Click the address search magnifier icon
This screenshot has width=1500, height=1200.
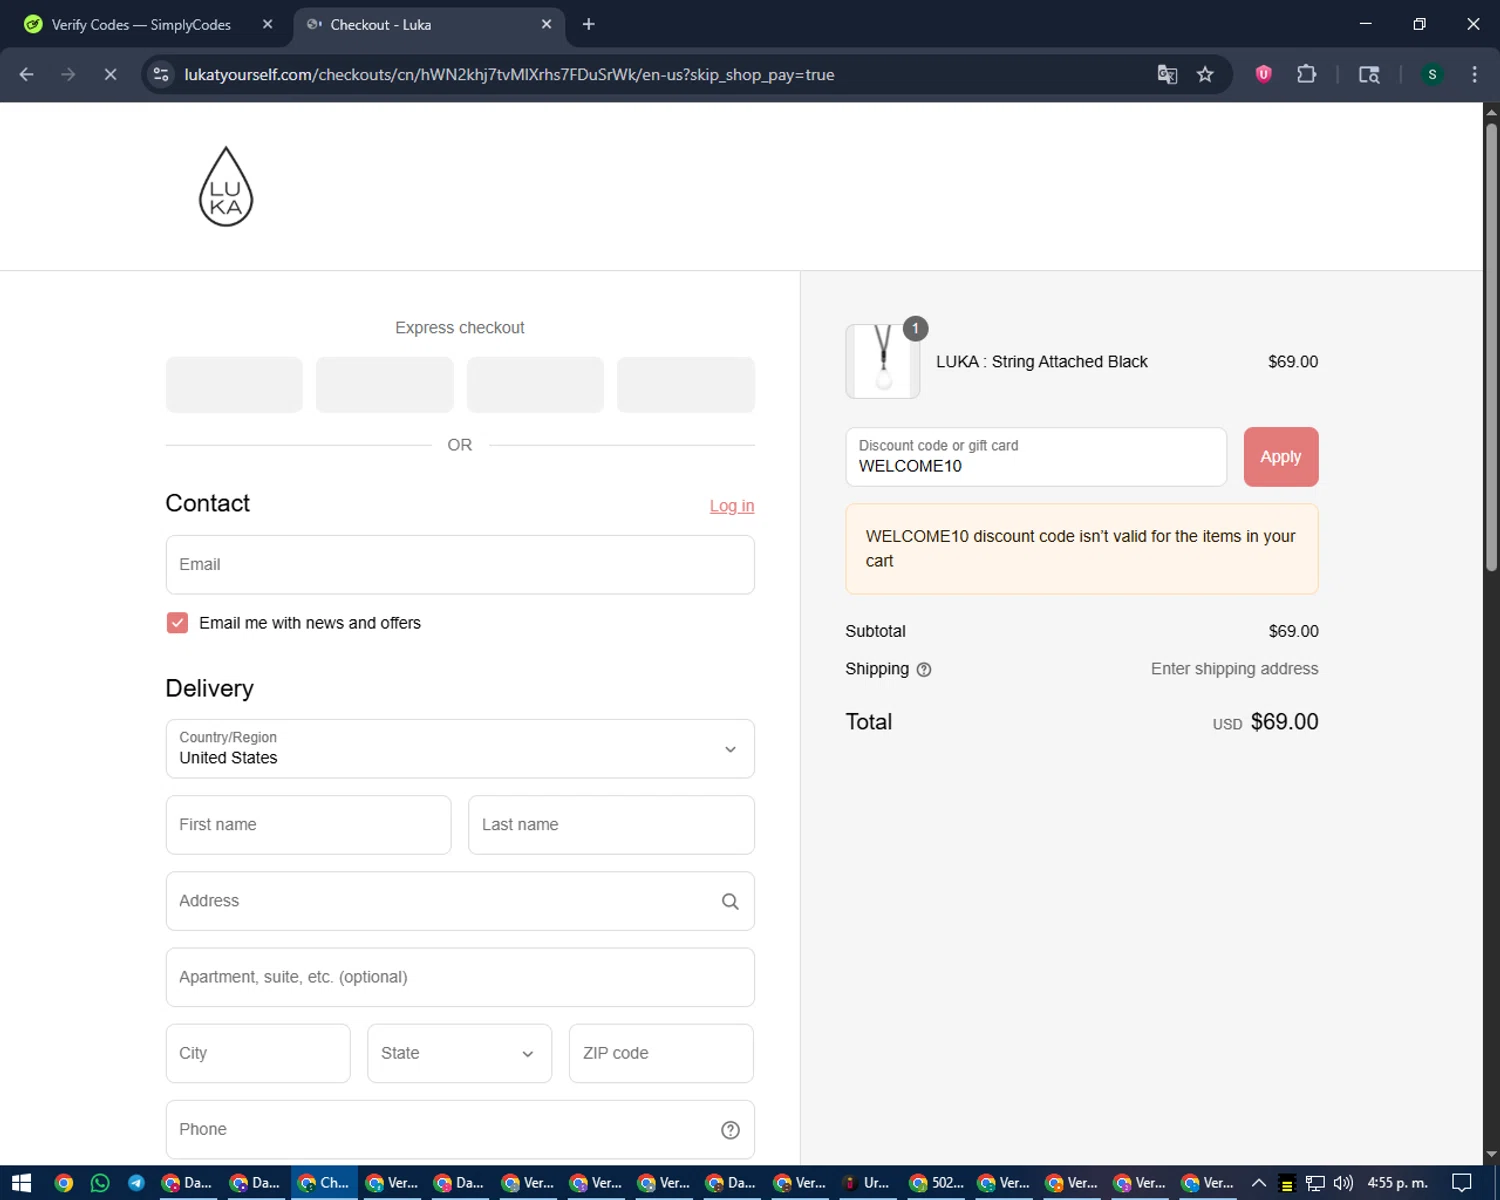coord(730,901)
